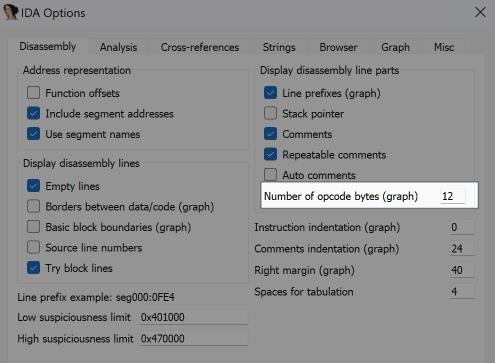Viewport: 495px width, 363px height.
Task: Go to the Graph tab
Action: [x=395, y=47]
